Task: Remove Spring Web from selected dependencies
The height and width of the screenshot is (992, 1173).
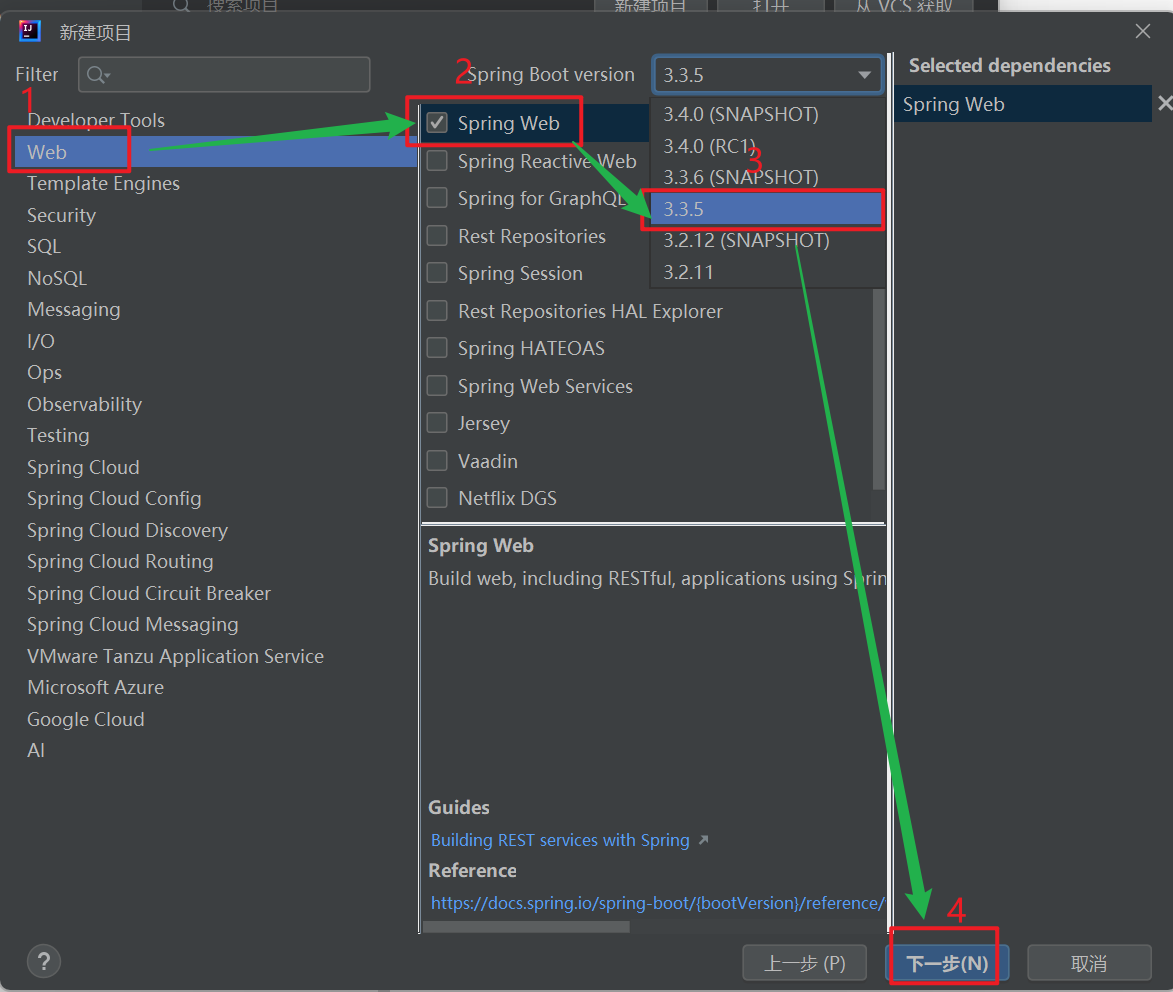Action: tap(1164, 103)
